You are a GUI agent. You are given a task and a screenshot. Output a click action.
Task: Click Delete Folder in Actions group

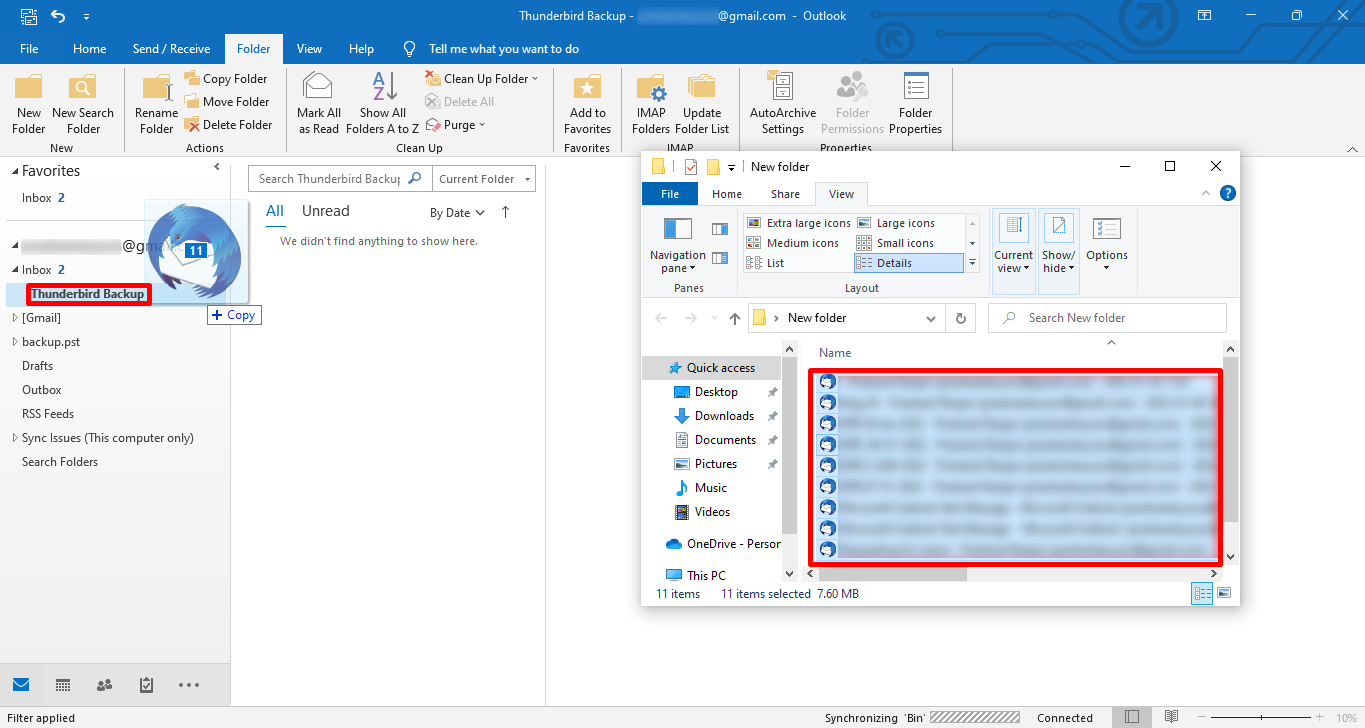[x=228, y=125]
